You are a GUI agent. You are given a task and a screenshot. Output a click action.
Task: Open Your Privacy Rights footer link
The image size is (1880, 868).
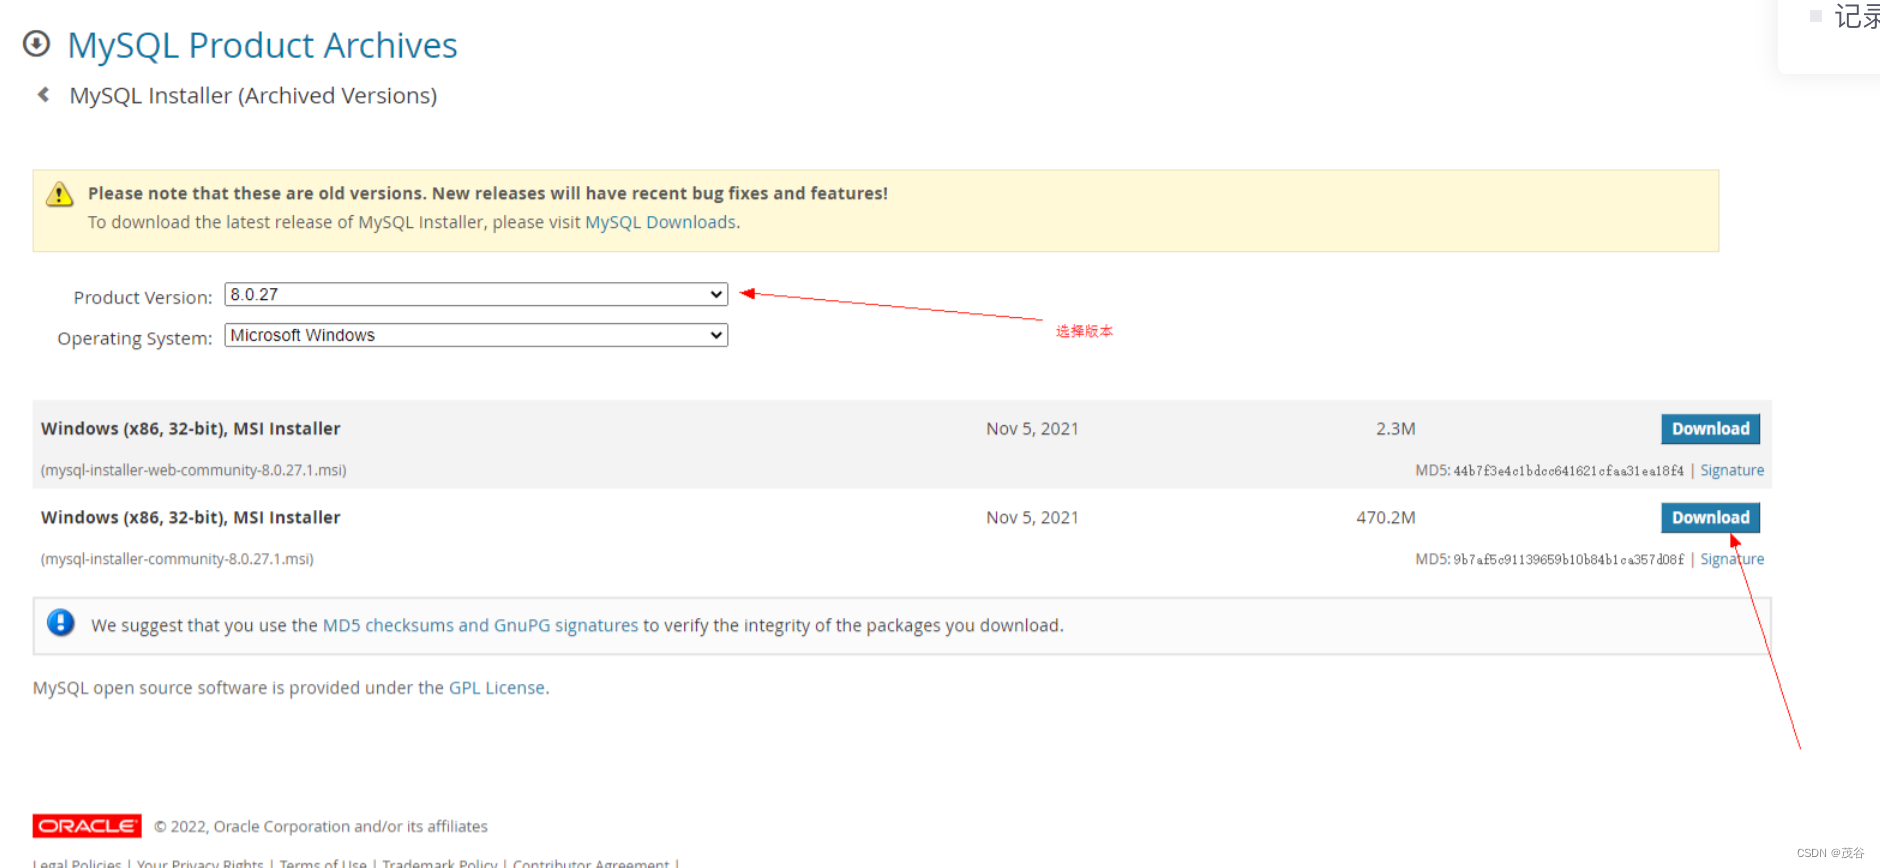pyautogui.click(x=200, y=863)
